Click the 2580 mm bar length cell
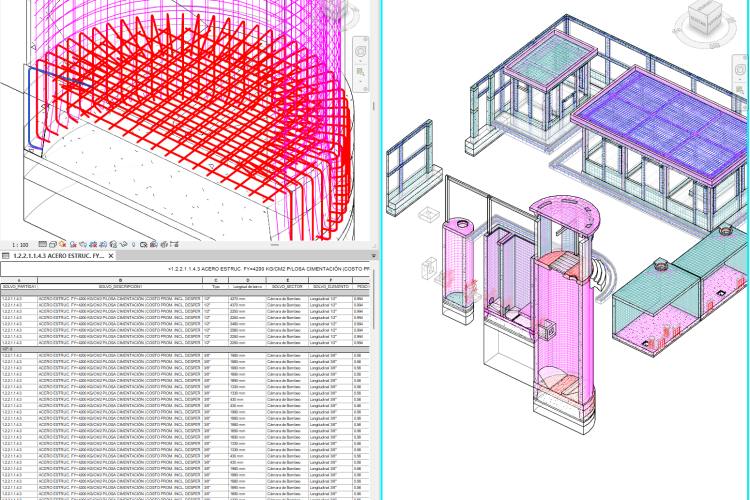 [x=247, y=330]
